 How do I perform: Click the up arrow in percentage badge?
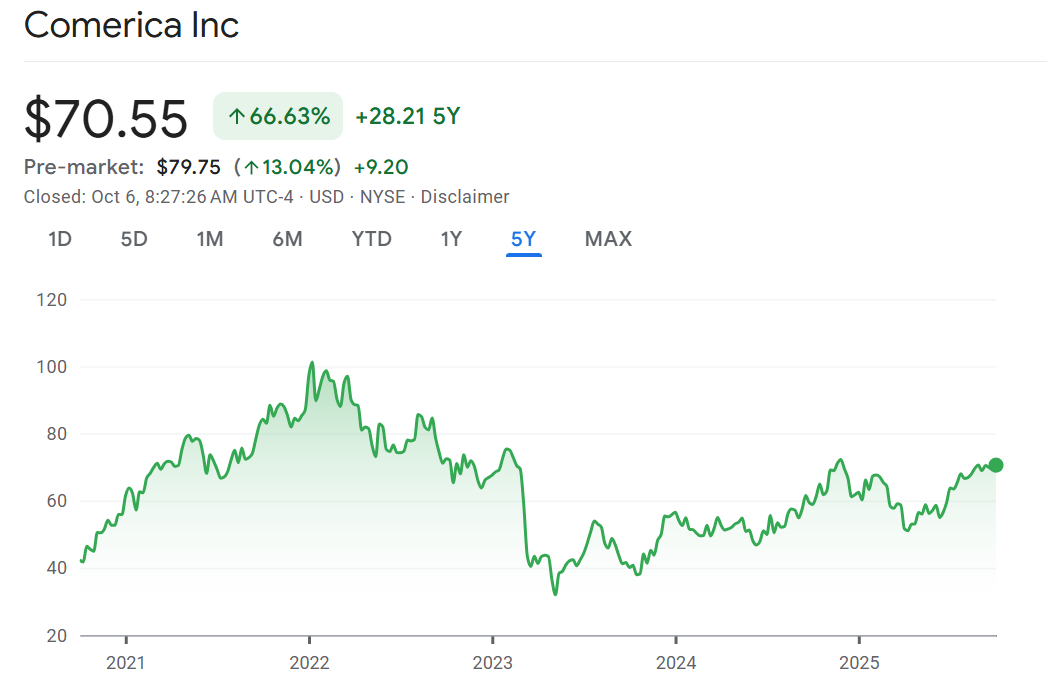236,117
